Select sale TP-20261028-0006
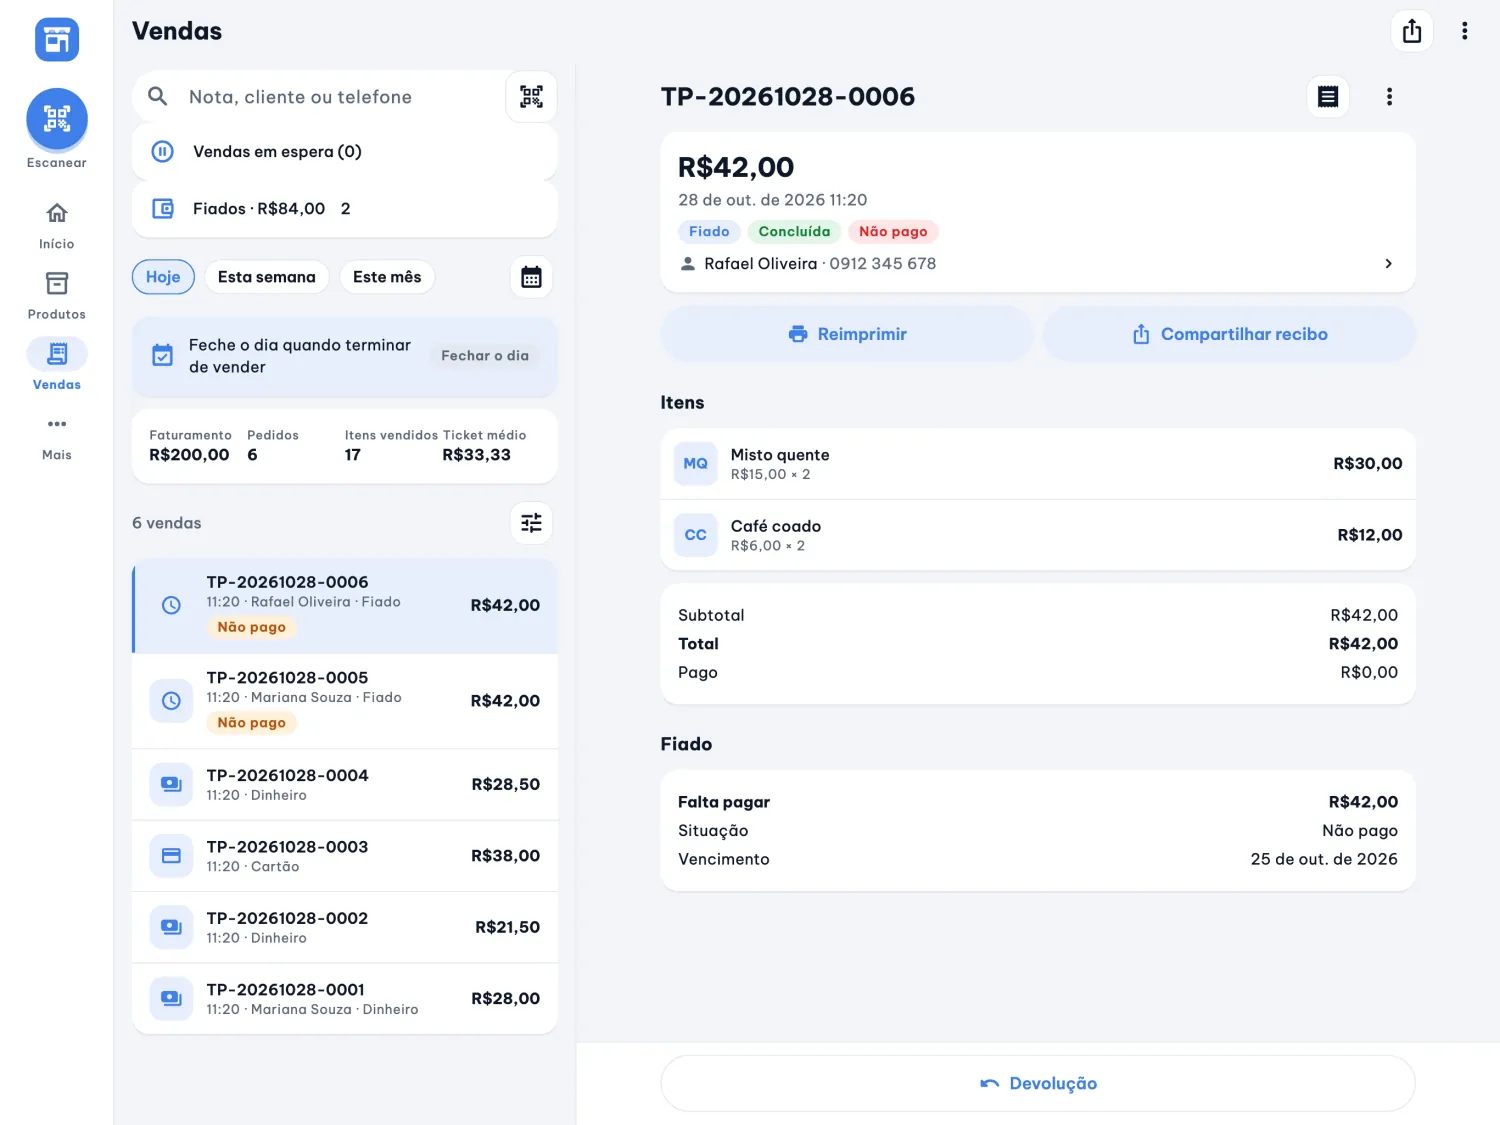This screenshot has height=1125, width=1500. pos(345,606)
